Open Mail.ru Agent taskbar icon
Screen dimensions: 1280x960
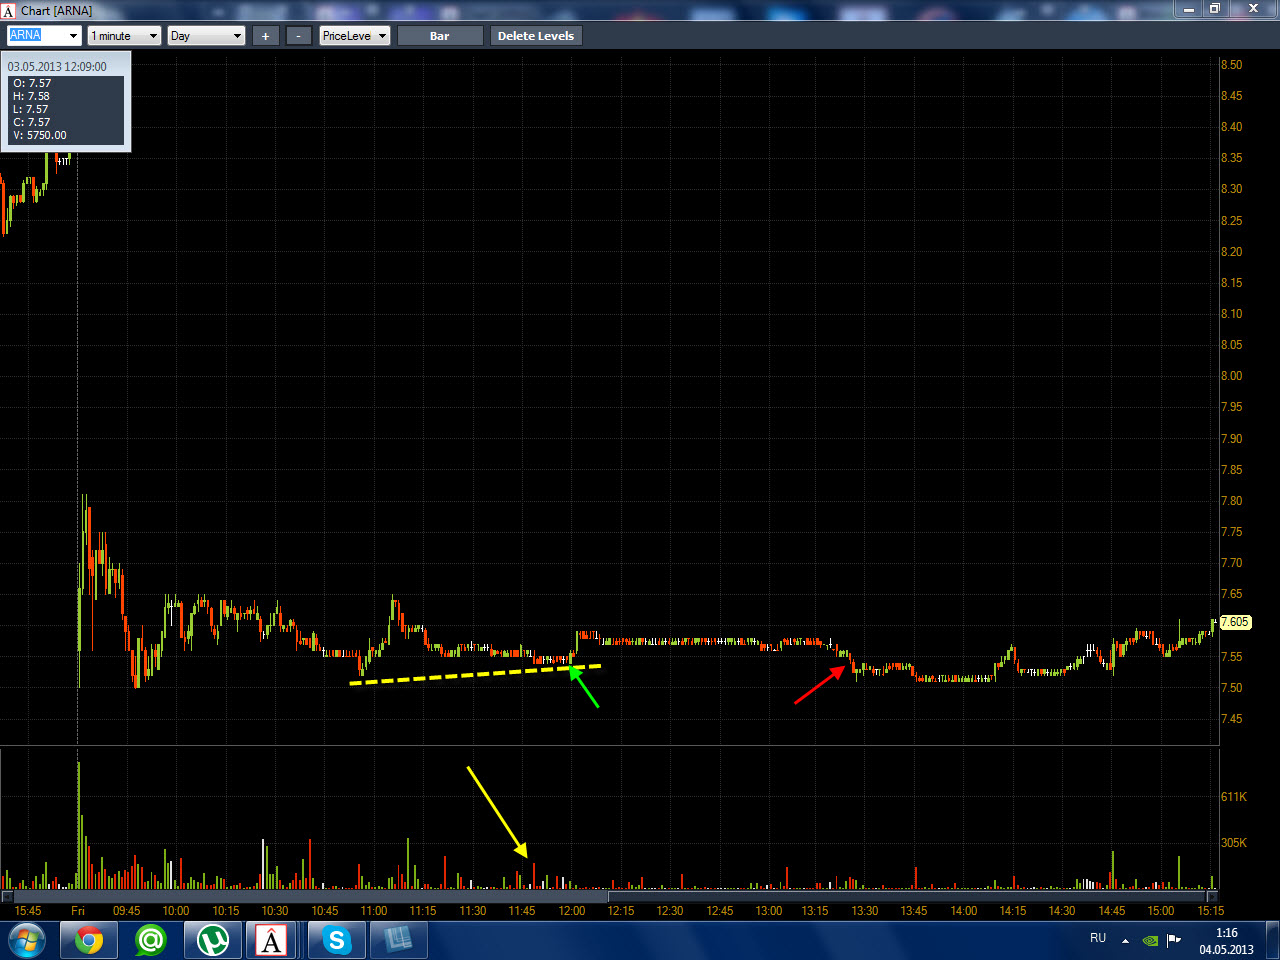tap(151, 941)
